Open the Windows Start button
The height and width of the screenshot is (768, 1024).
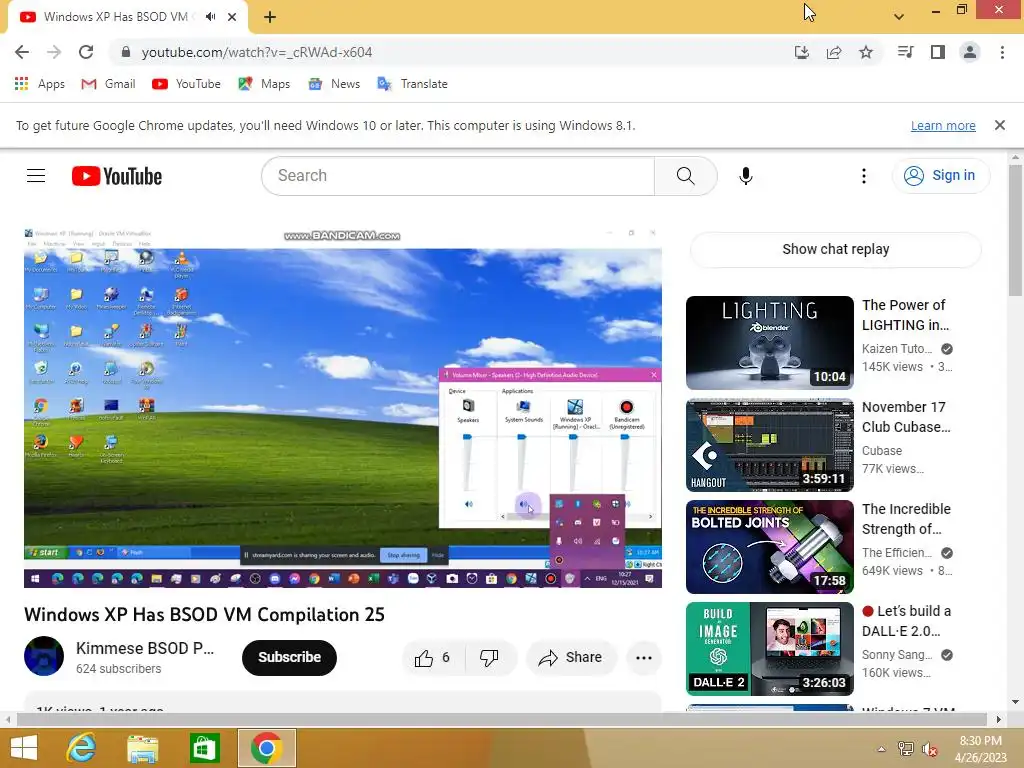24,748
